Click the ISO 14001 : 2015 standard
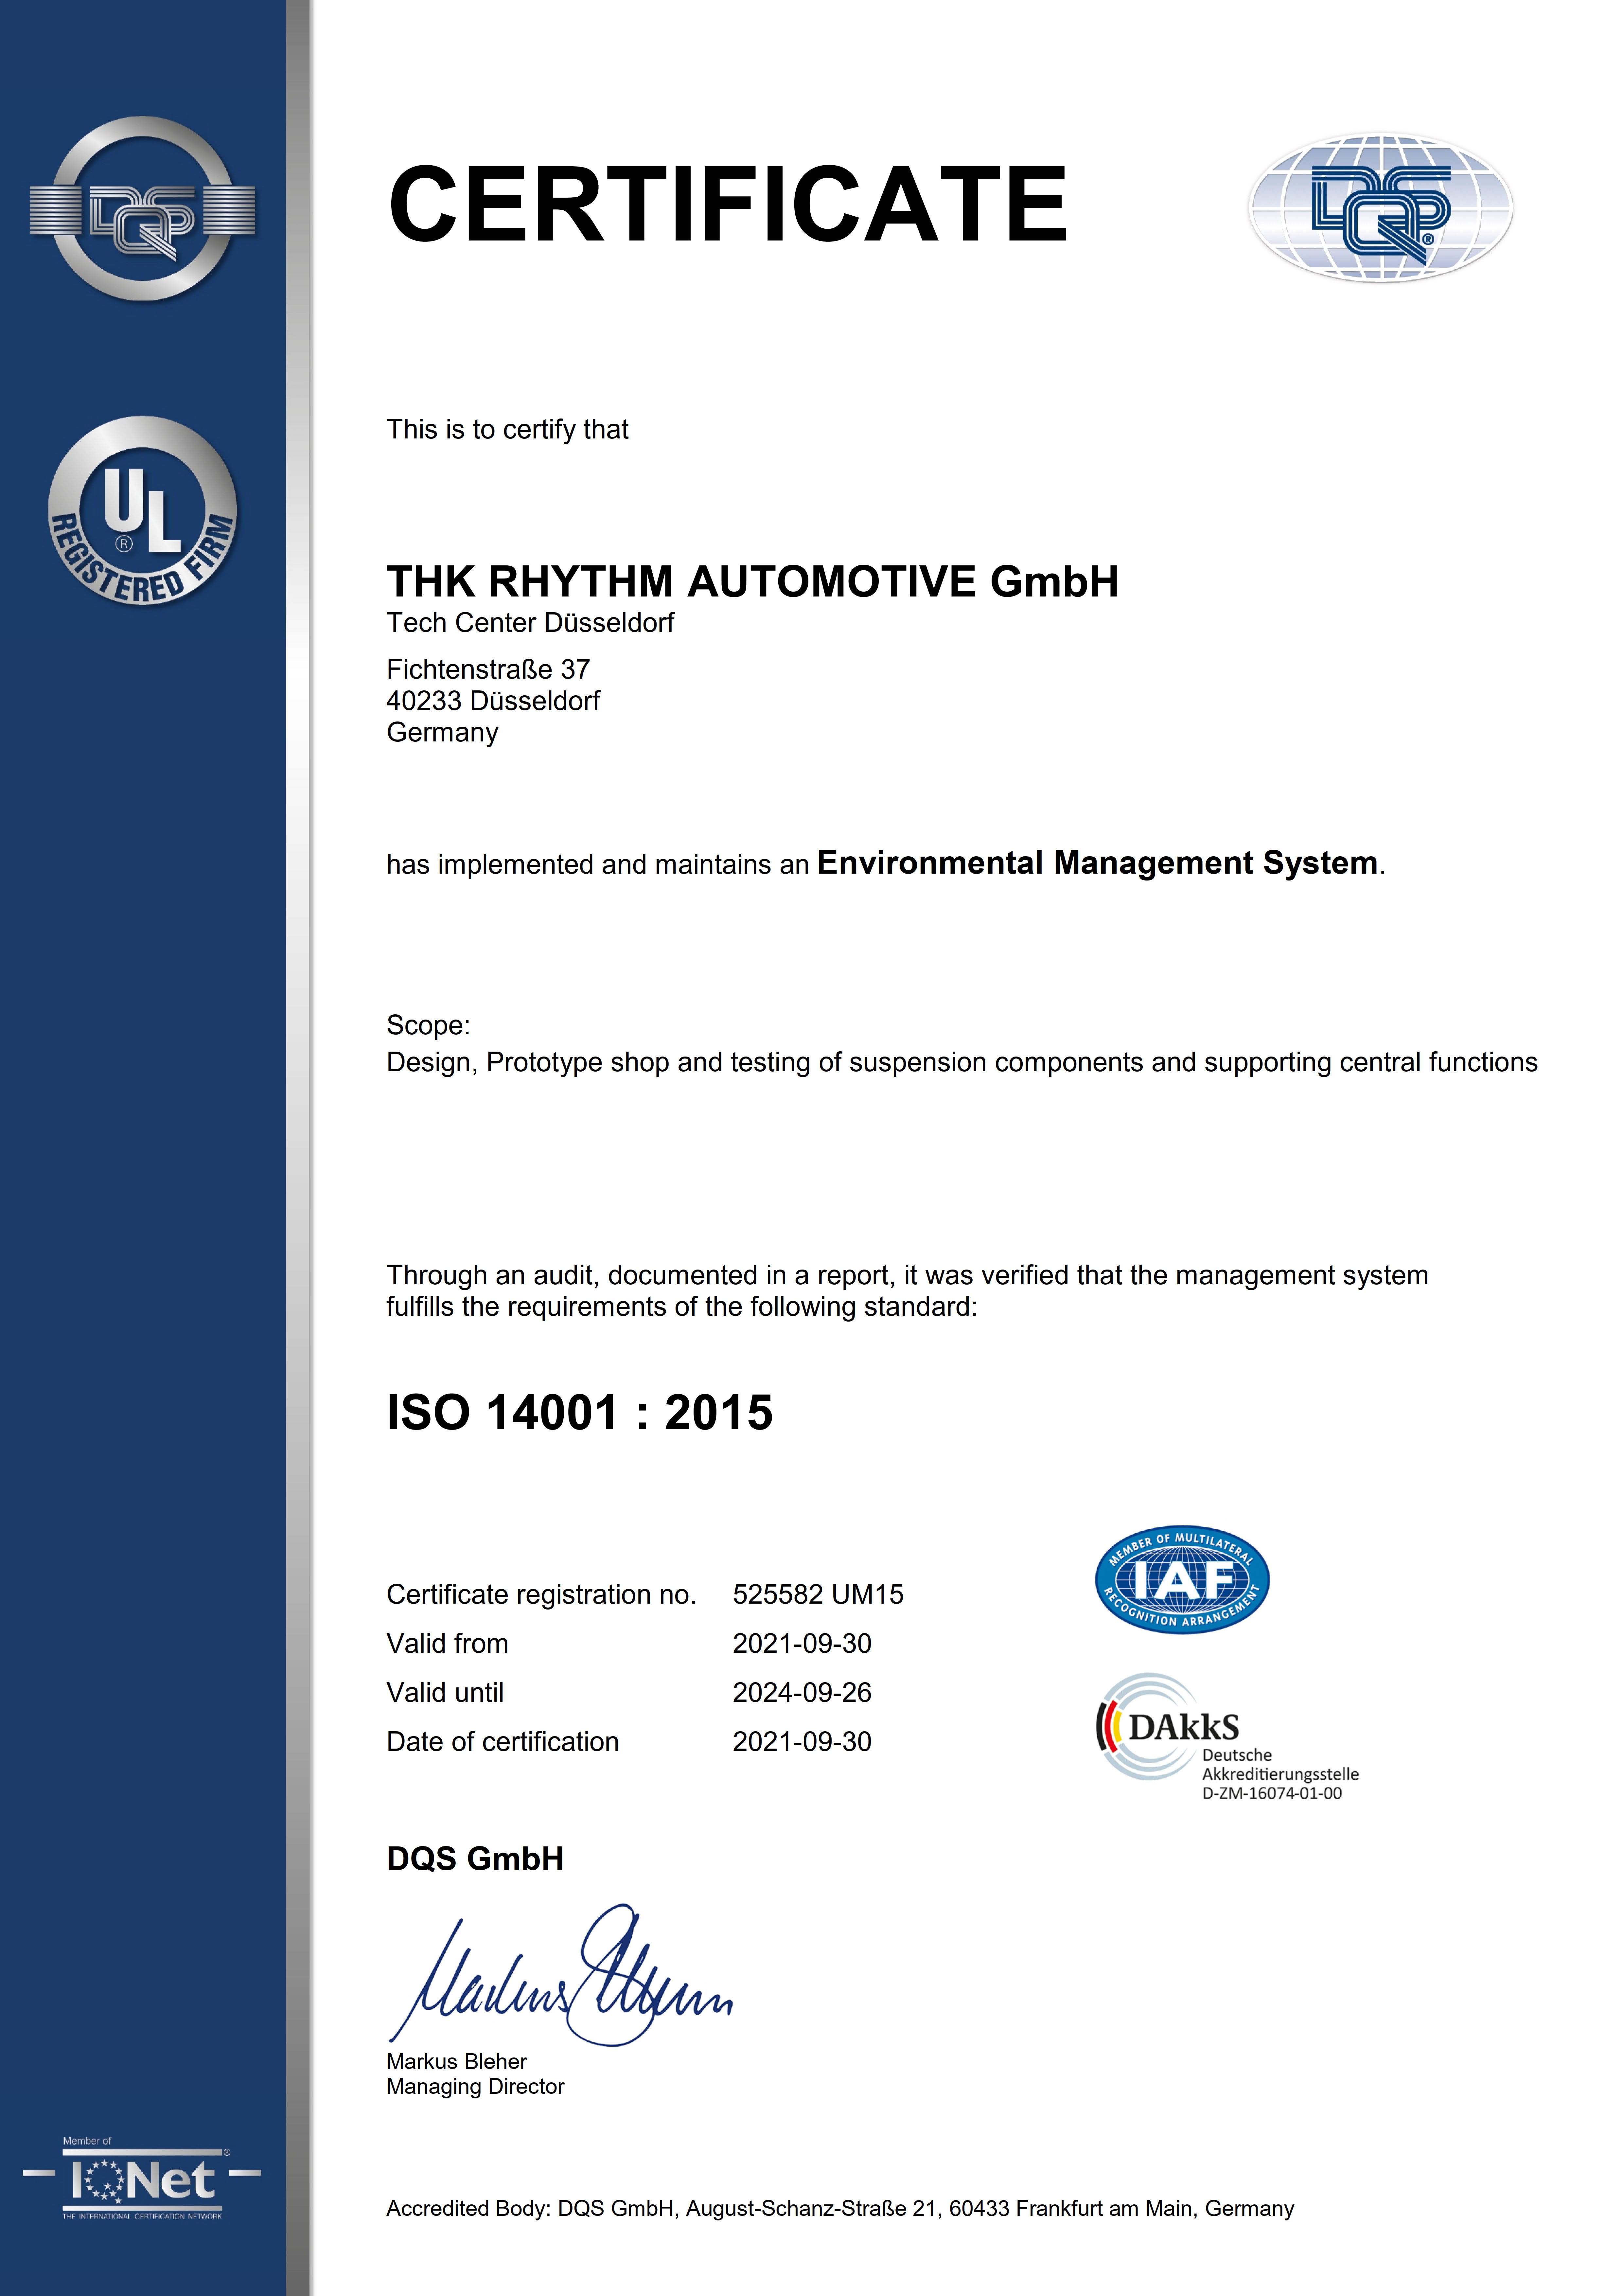Screen dimensions: 1622x2296 580,1413
